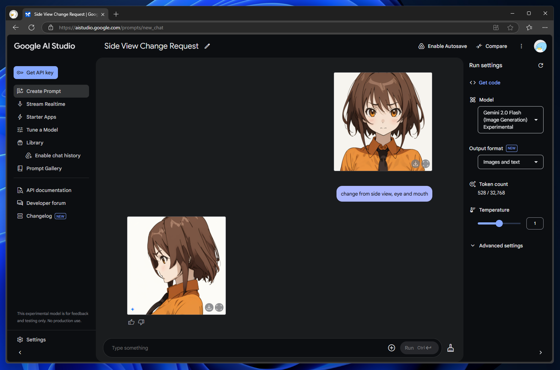
Task: Reset run settings with refresh icon
Action: (540, 65)
